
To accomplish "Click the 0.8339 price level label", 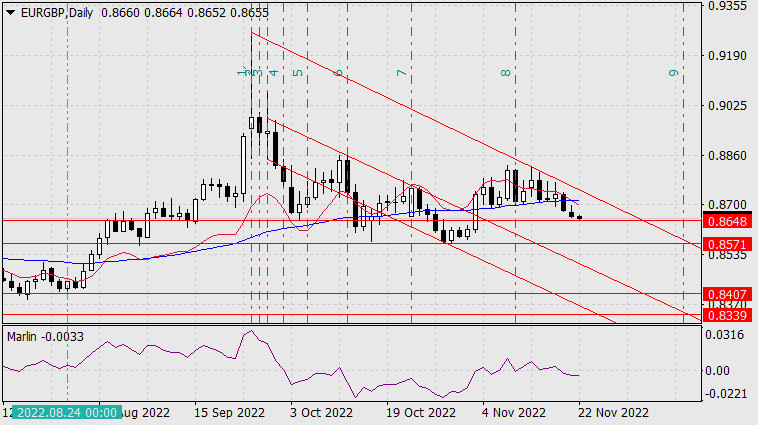I will 728,315.
